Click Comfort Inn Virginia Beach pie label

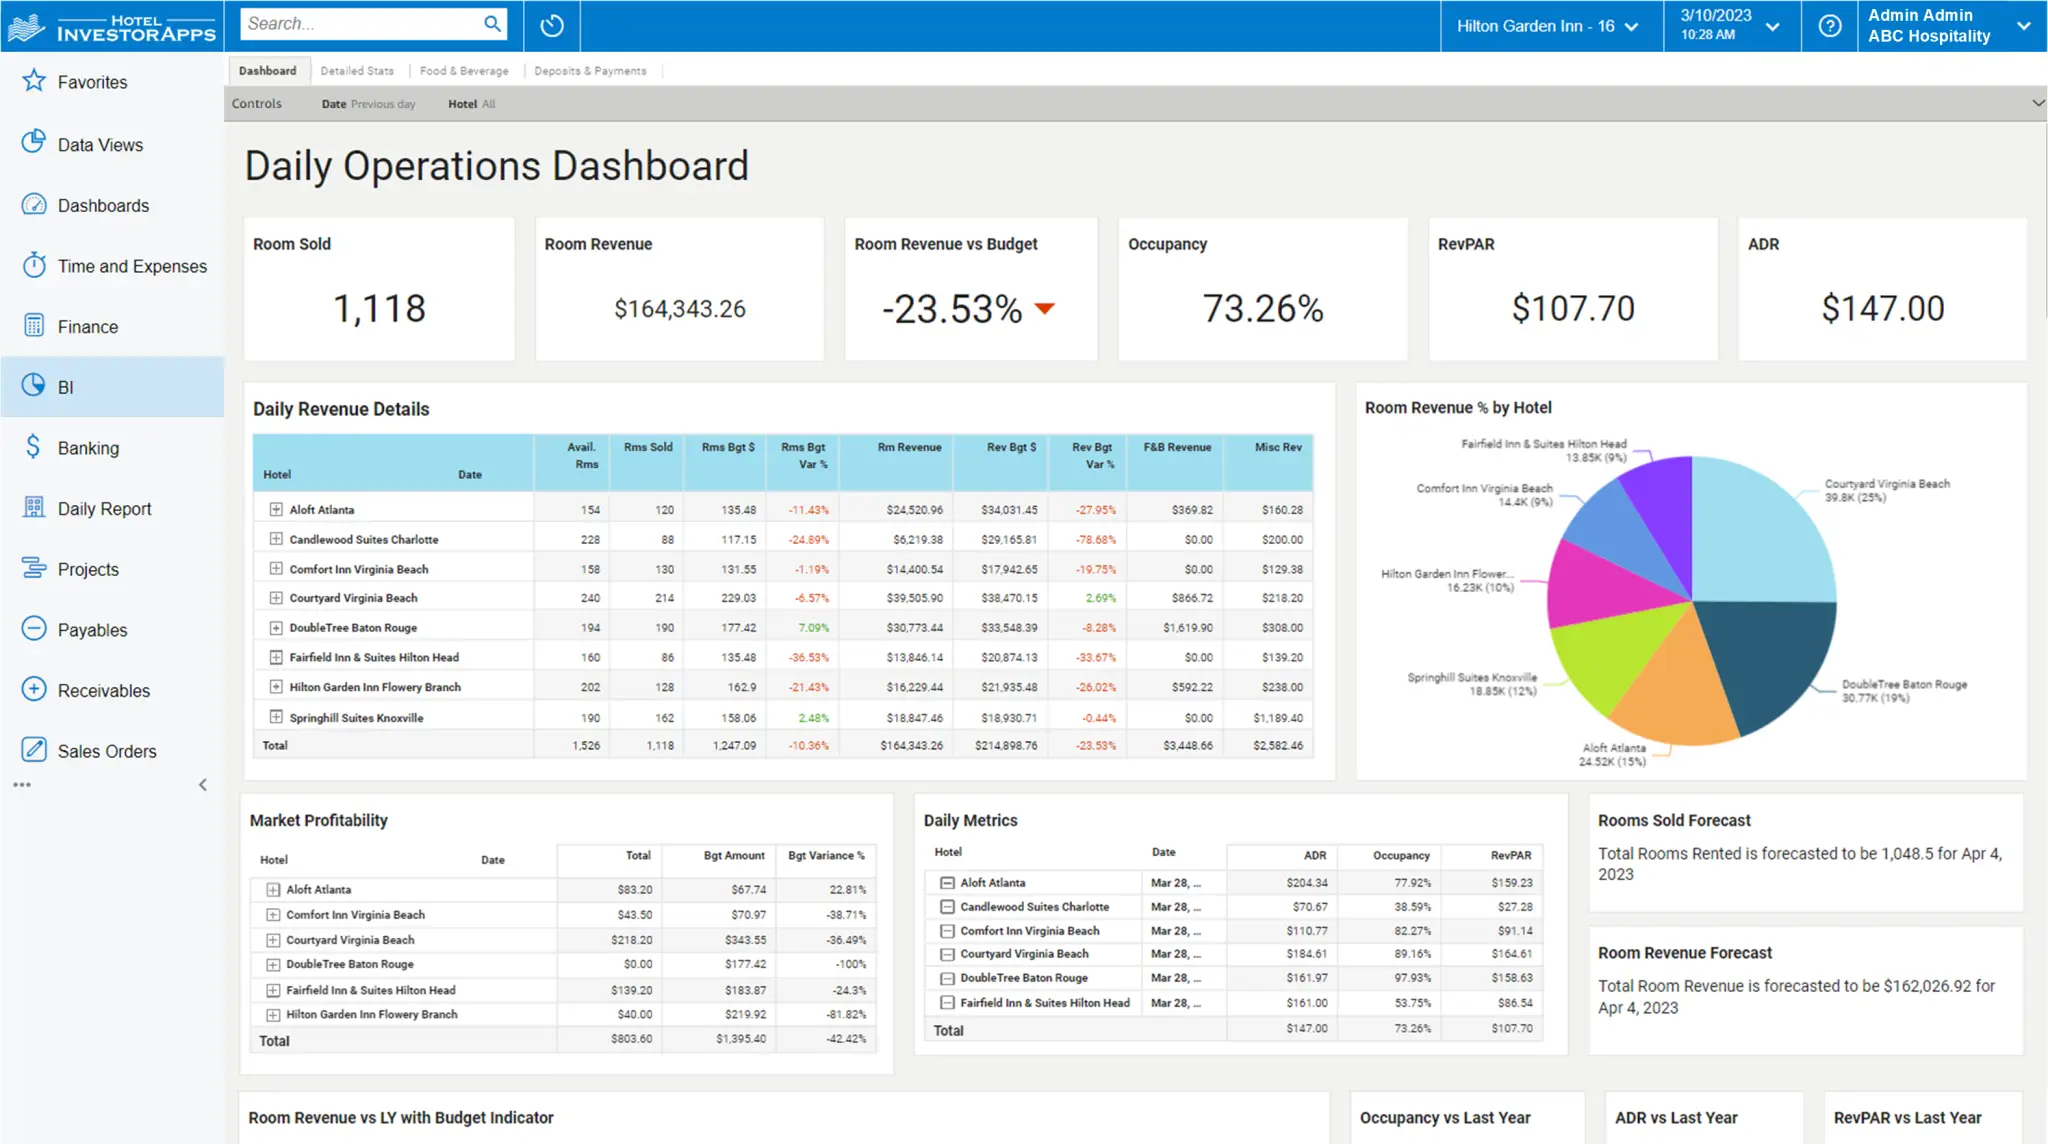pos(1484,495)
